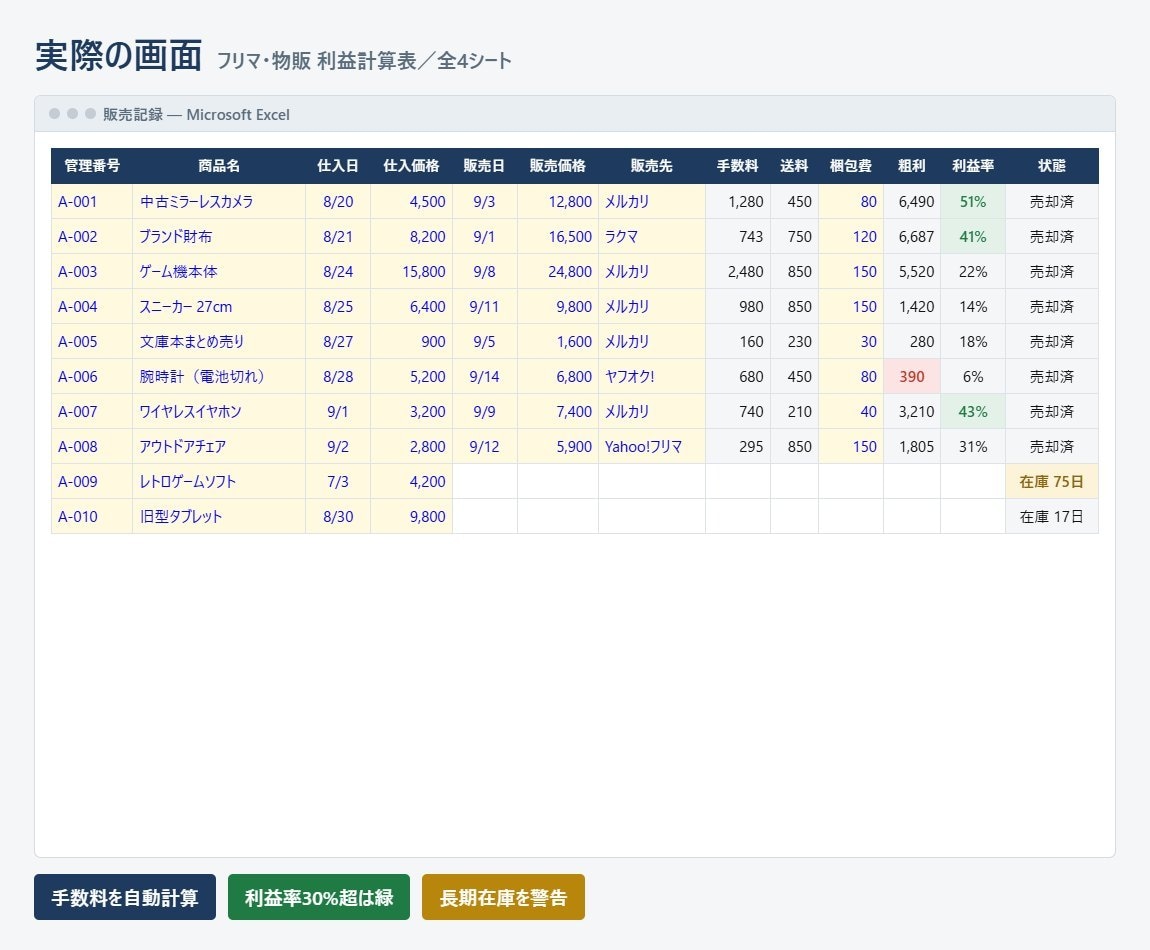Select the 7/3 purchase date cell
This screenshot has width=1150, height=950.
point(338,481)
